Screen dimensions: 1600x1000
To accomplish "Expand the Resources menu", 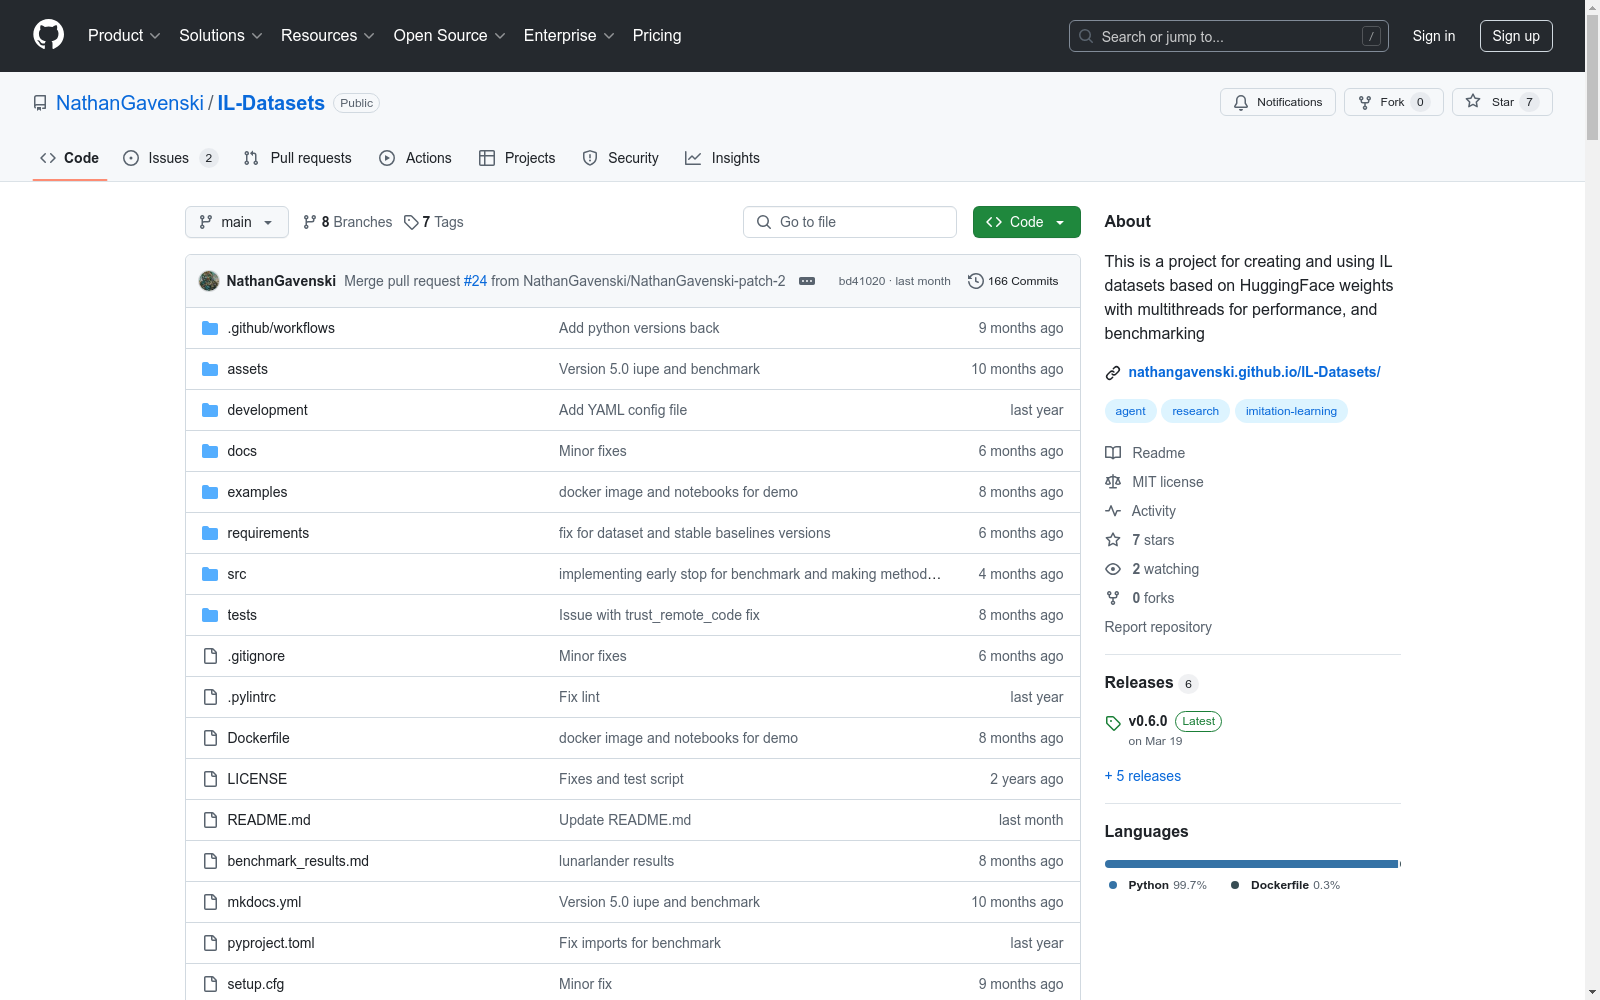I will tap(328, 35).
